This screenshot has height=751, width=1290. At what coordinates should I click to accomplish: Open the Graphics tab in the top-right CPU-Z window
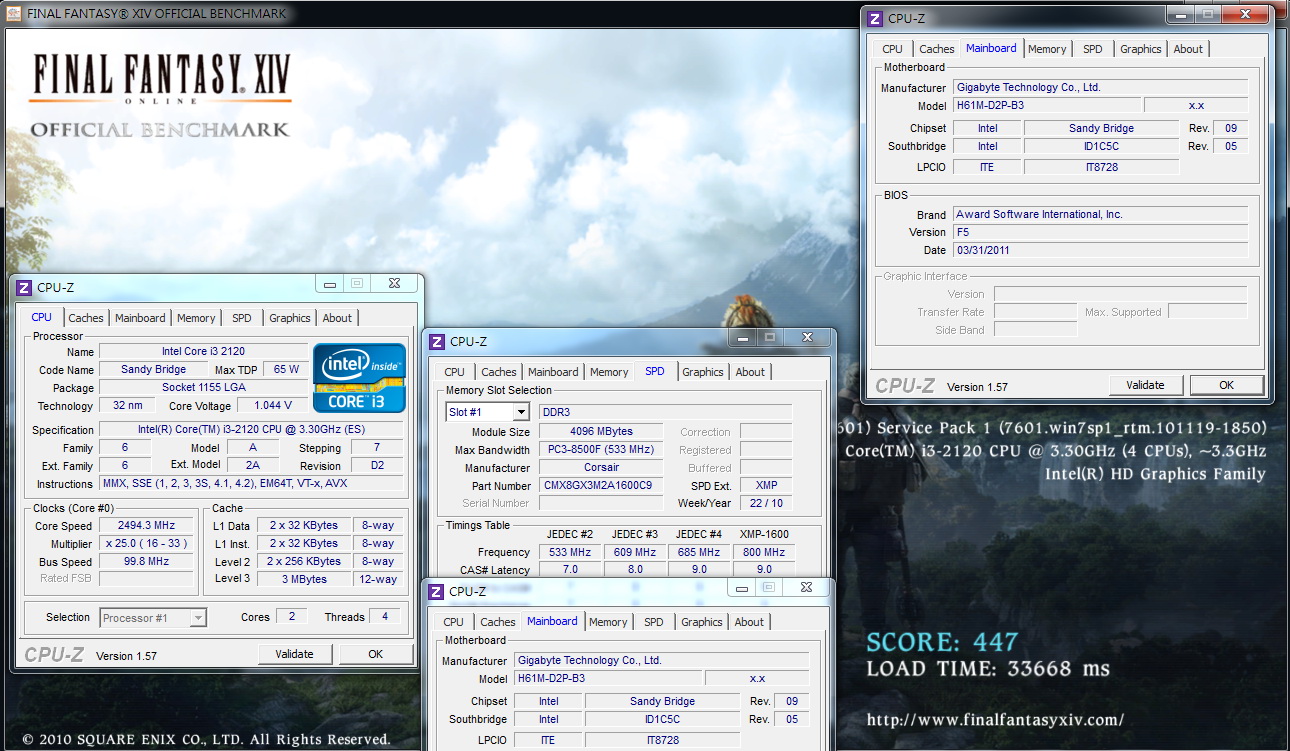point(1141,49)
